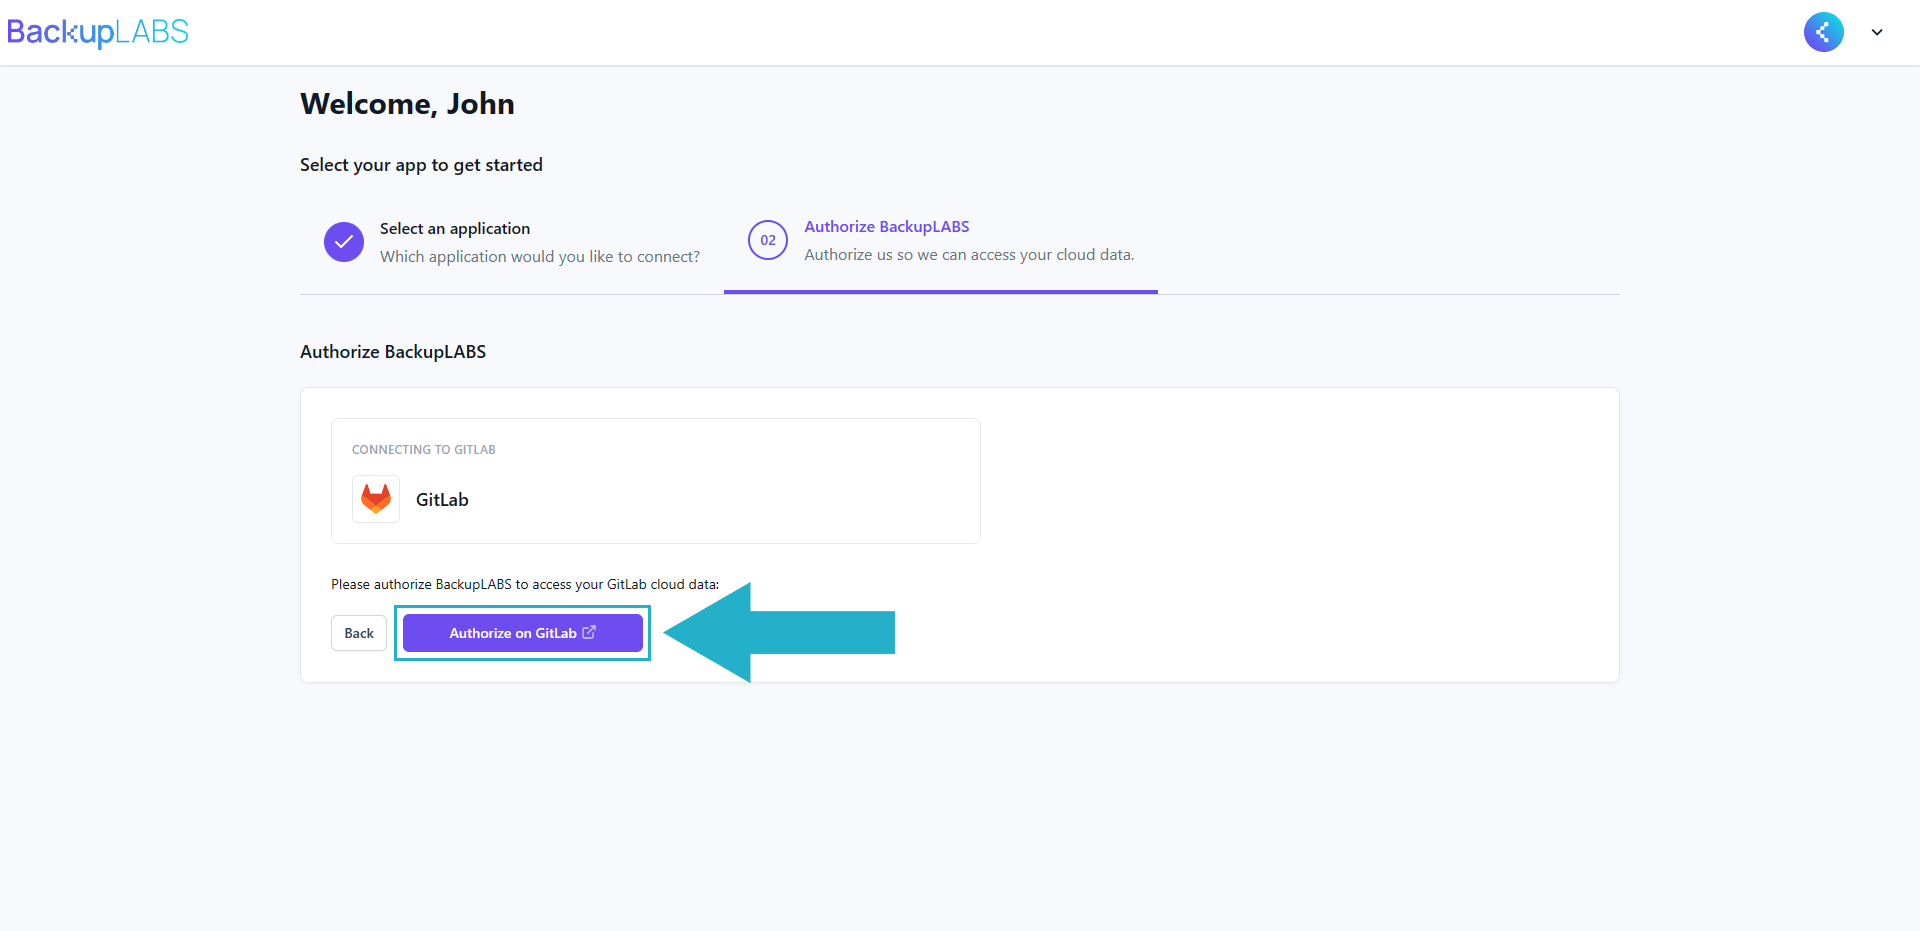The height and width of the screenshot is (931, 1920).
Task: Click the 'Authorize BackupLABS' section heading
Action: click(393, 352)
